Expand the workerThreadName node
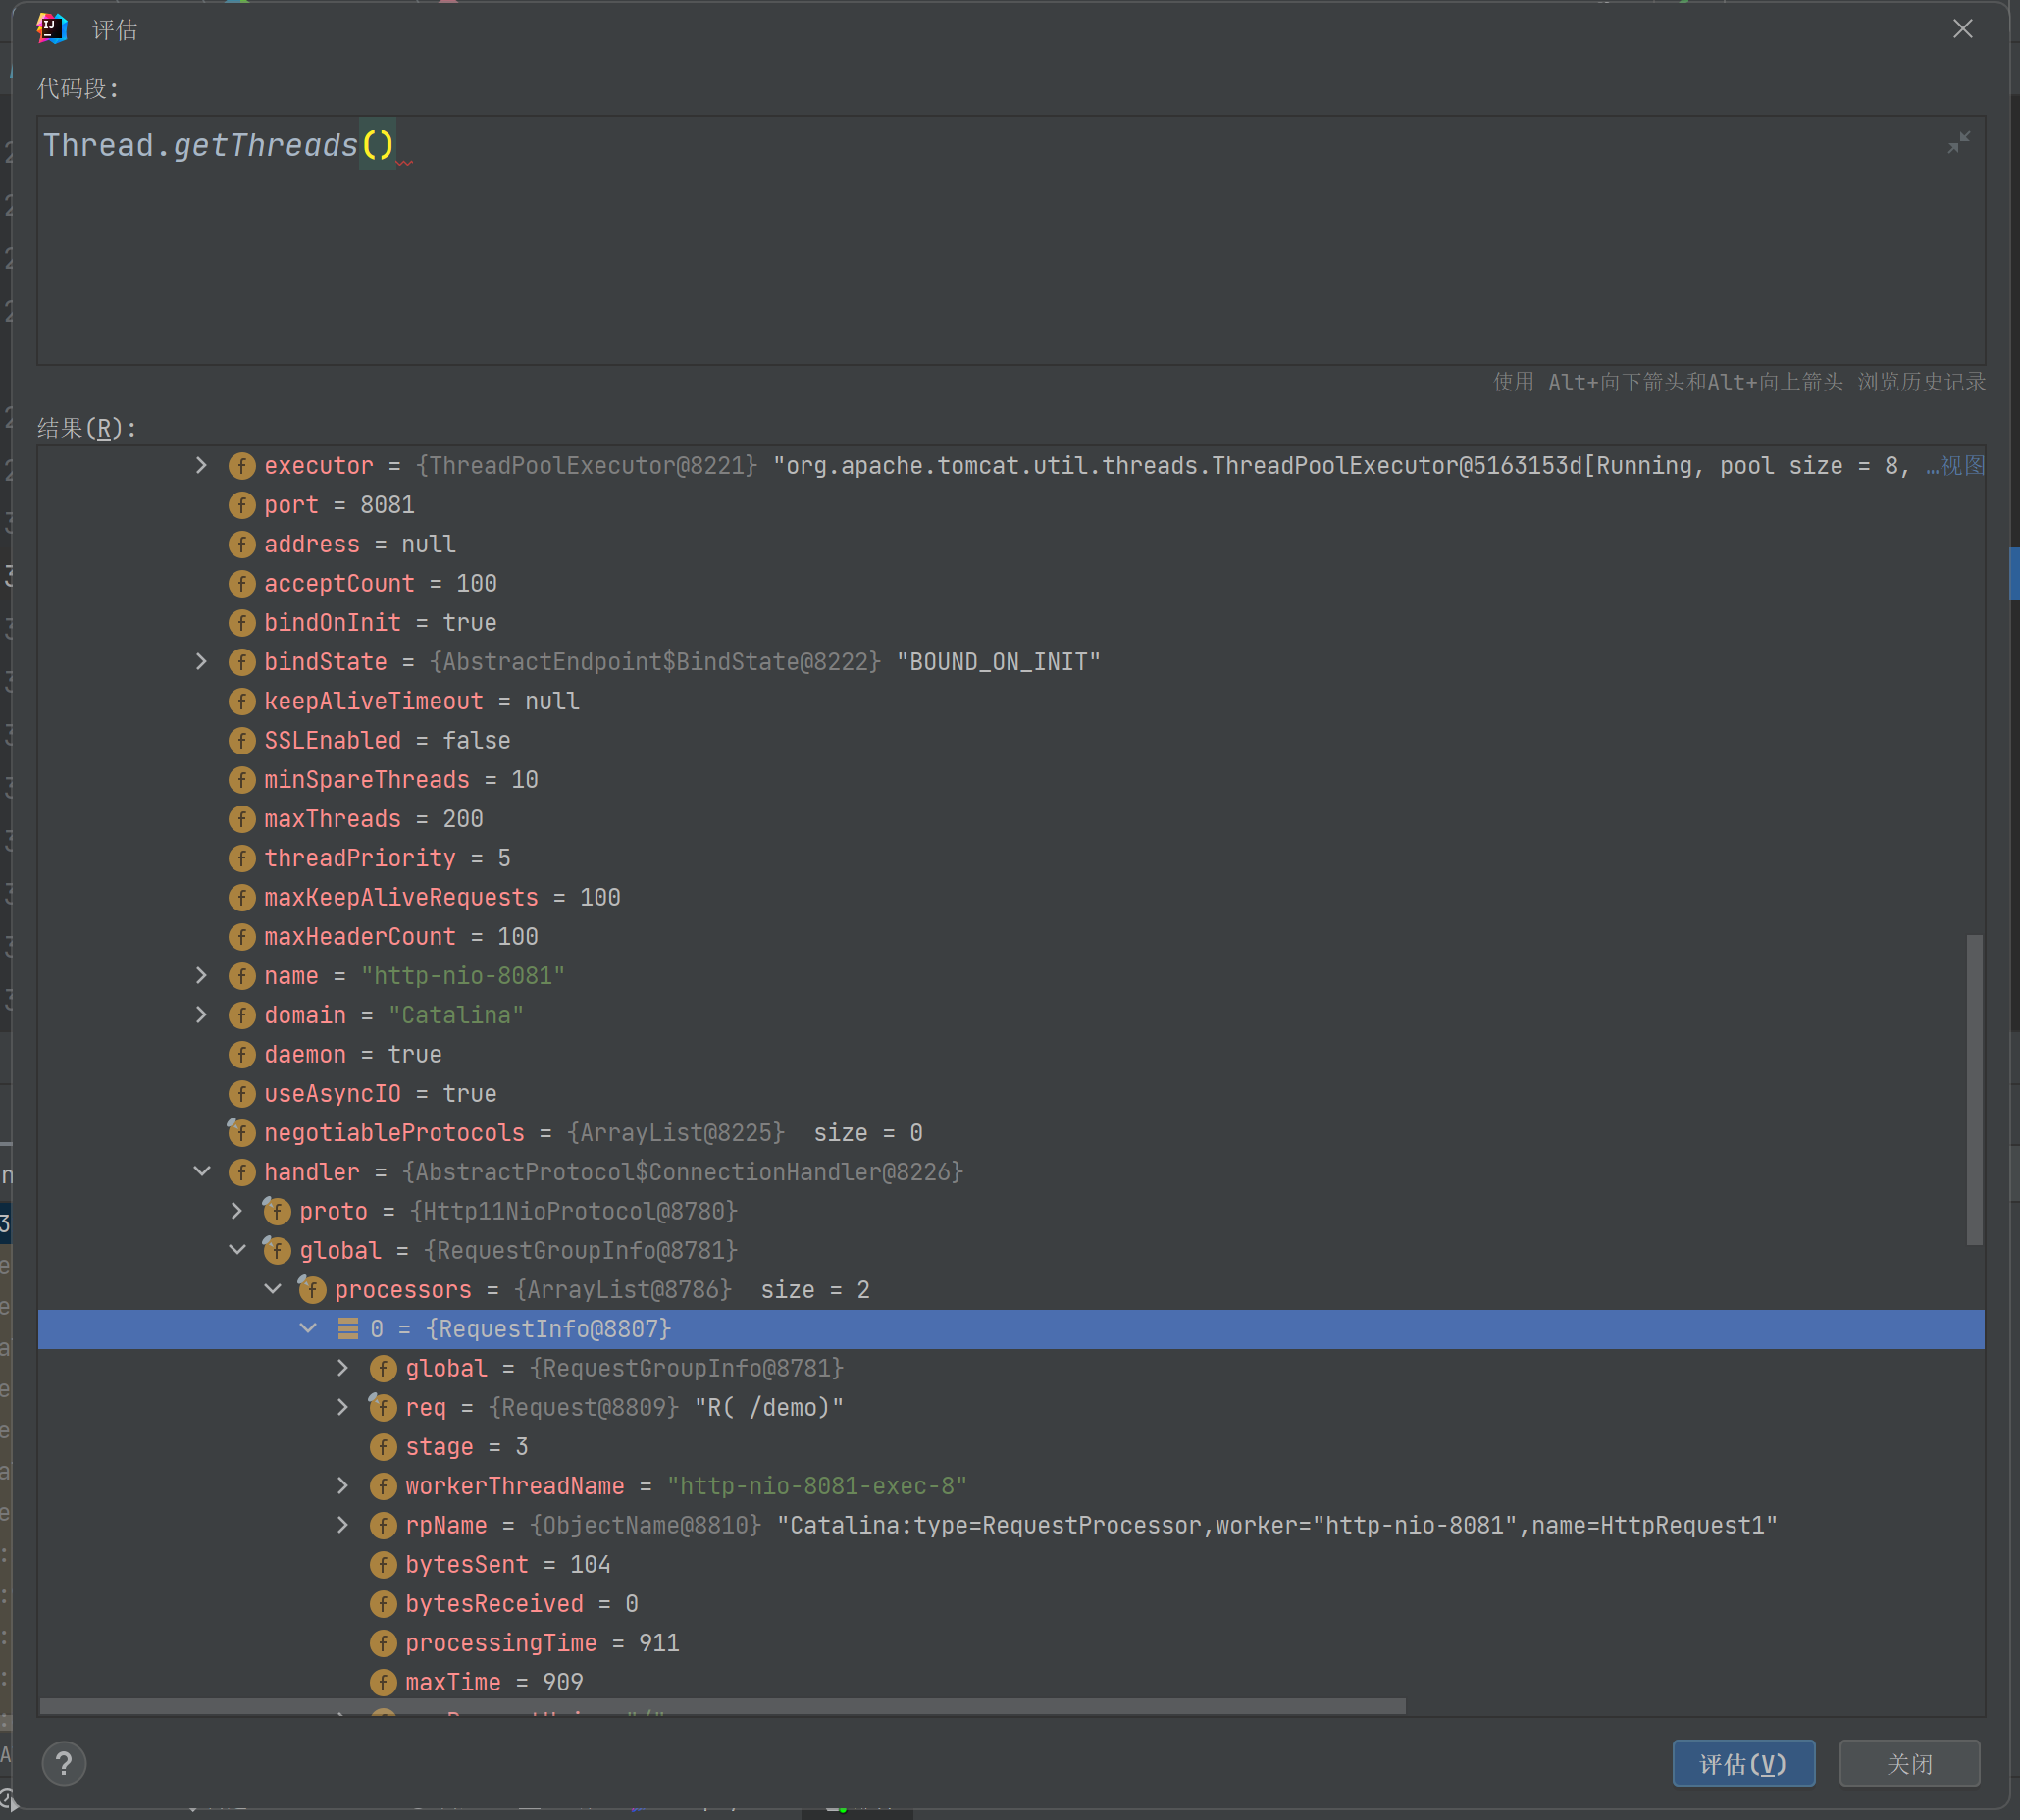 pos(343,1486)
